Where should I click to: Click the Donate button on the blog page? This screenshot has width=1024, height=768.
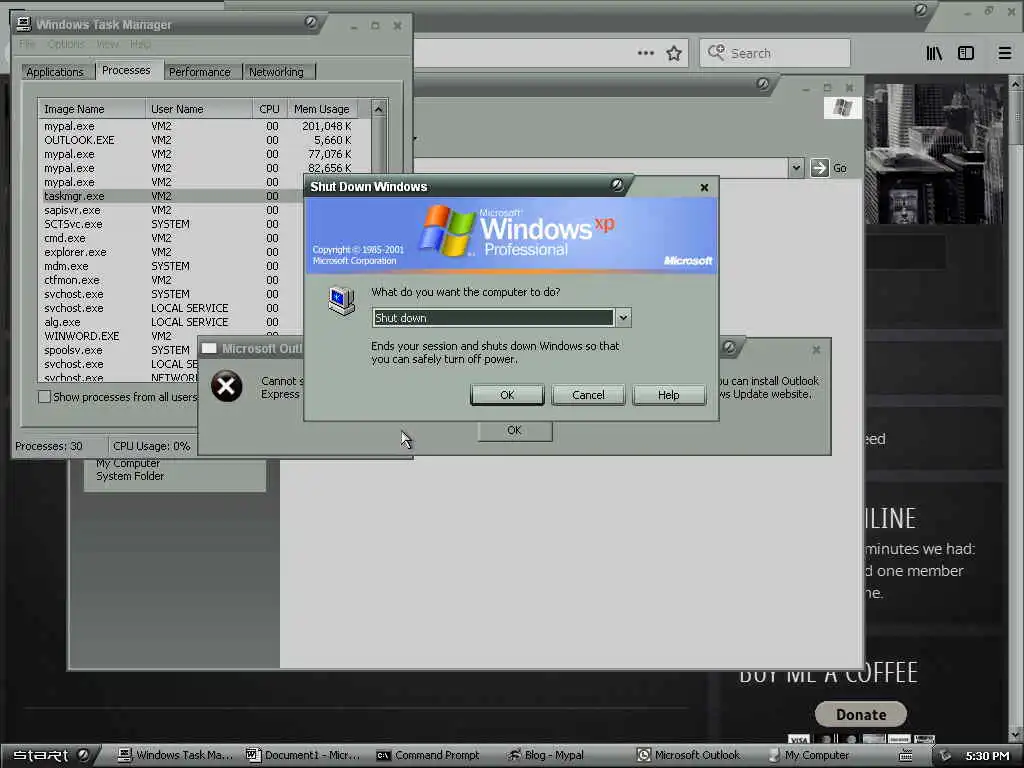(861, 714)
